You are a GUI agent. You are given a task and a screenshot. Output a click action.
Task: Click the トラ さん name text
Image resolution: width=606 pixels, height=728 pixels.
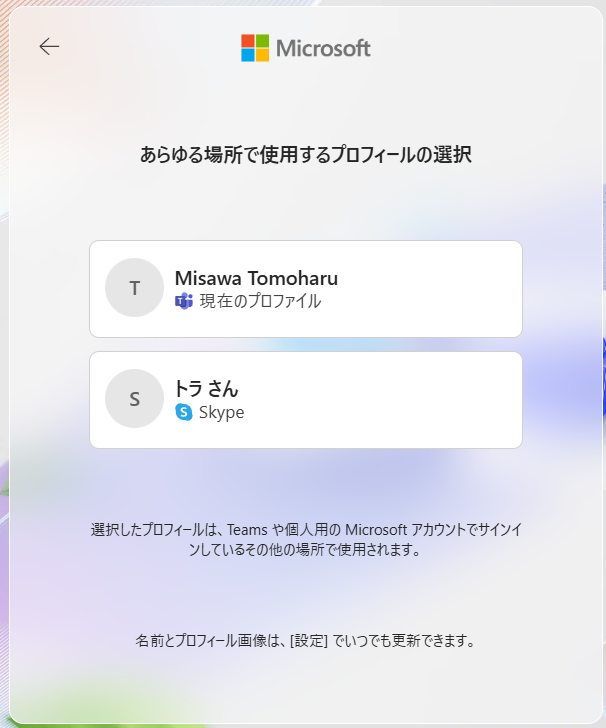(x=206, y=389)
